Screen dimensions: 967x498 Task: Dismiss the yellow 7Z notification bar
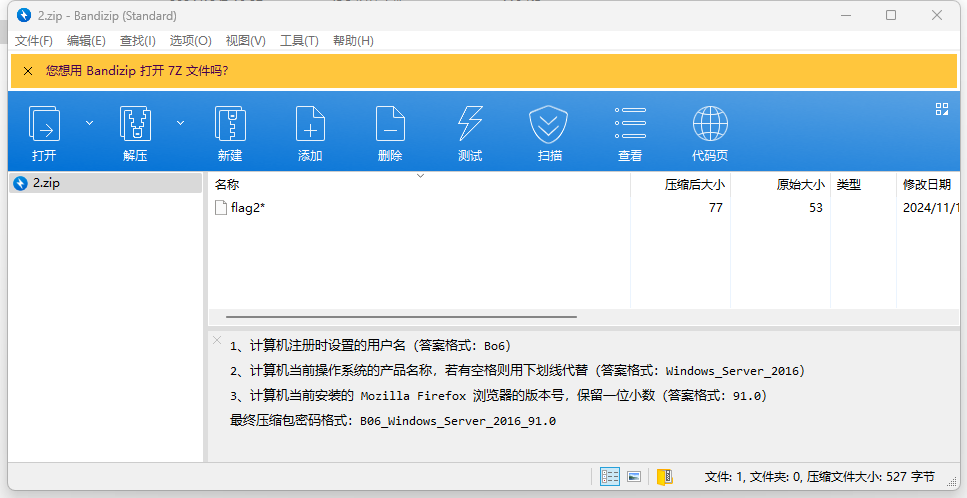[28, 71]
